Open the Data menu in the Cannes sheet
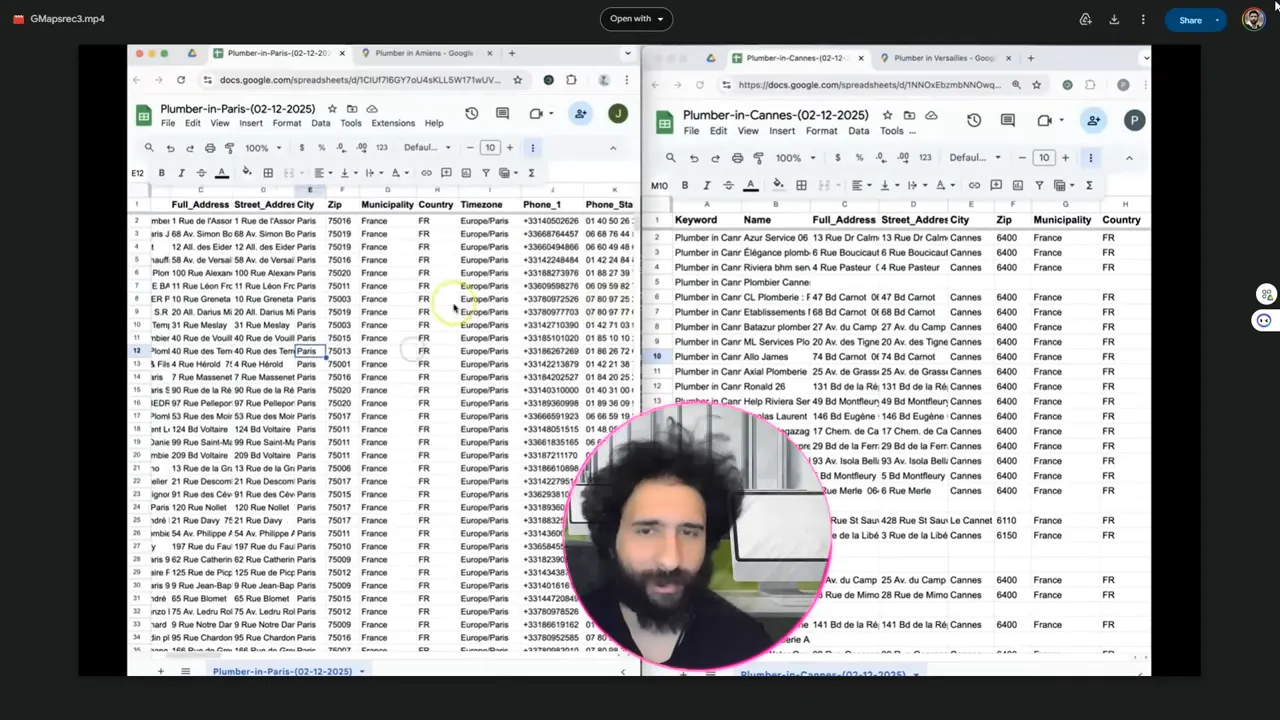Viewport: 1280px width, 720px height. coord(858,131)
